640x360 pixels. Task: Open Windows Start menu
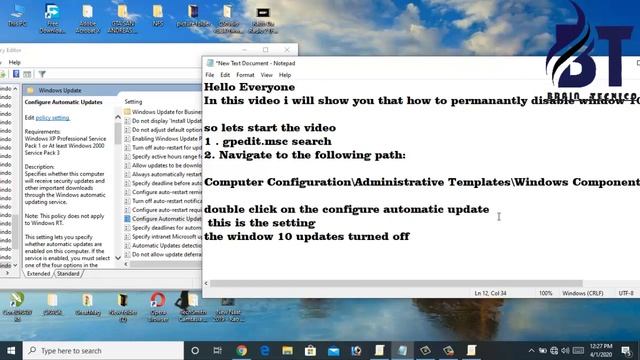tap(11, 351)
